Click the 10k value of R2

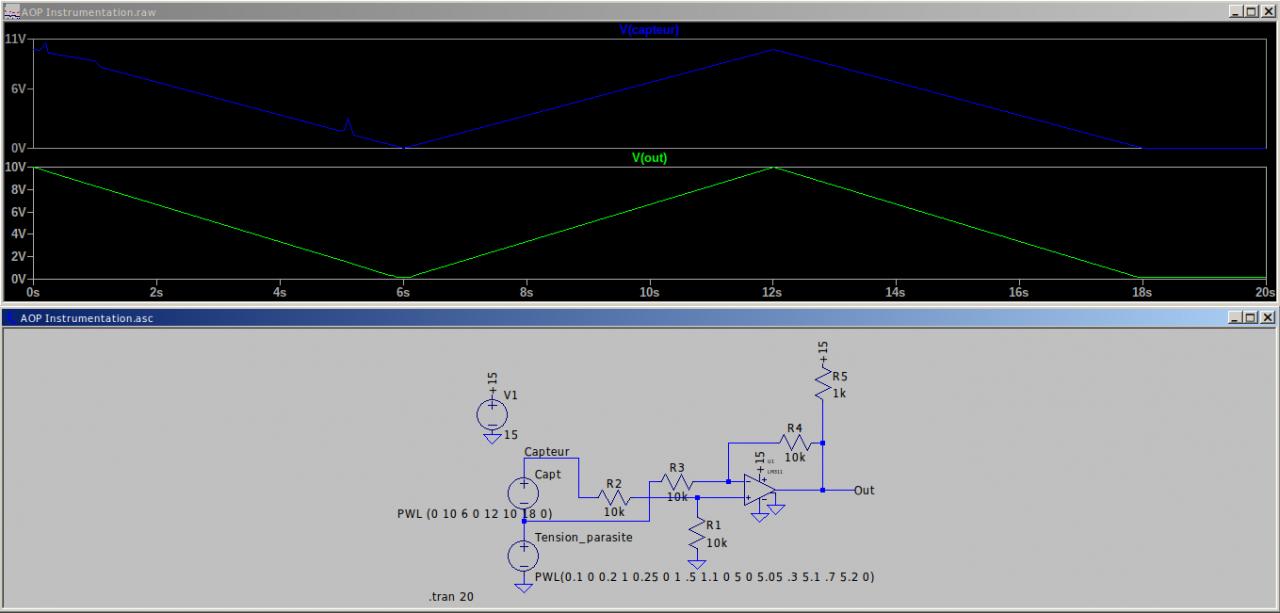(614, 512)
